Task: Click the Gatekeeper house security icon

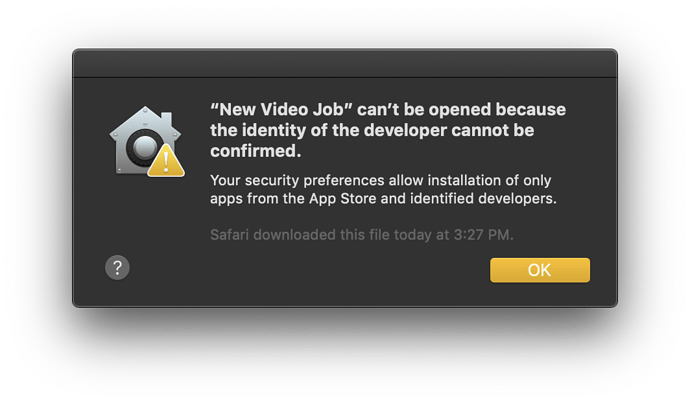Action: [x=147, y=141]
